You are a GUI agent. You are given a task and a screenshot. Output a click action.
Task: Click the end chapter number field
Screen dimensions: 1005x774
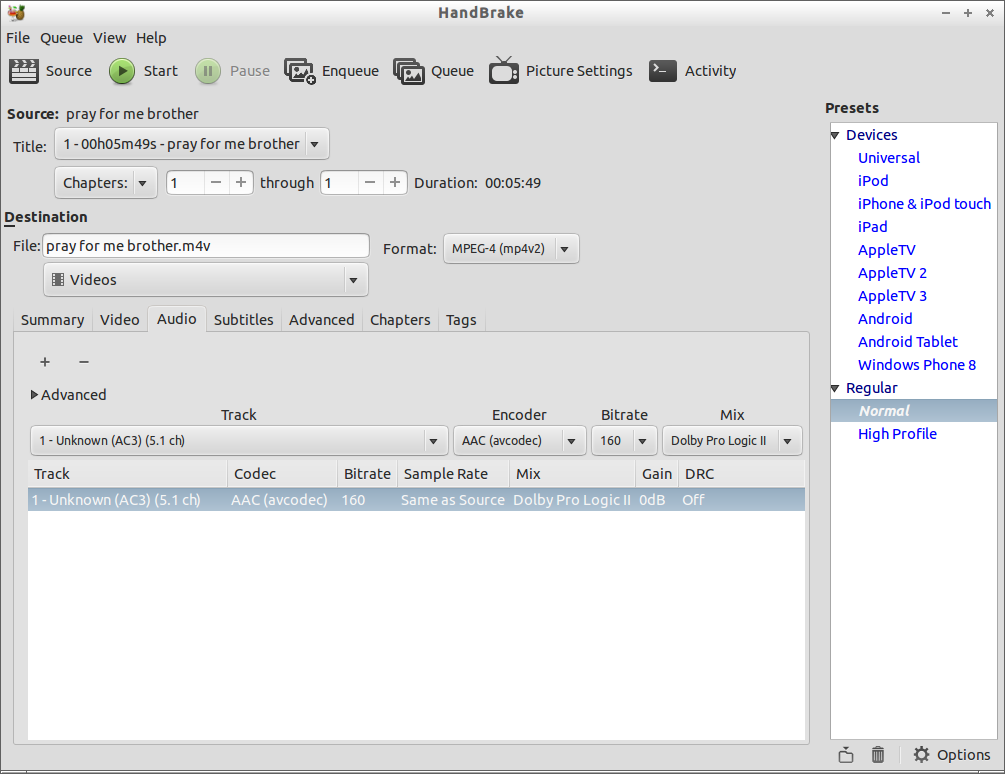[x=339, y=183]
